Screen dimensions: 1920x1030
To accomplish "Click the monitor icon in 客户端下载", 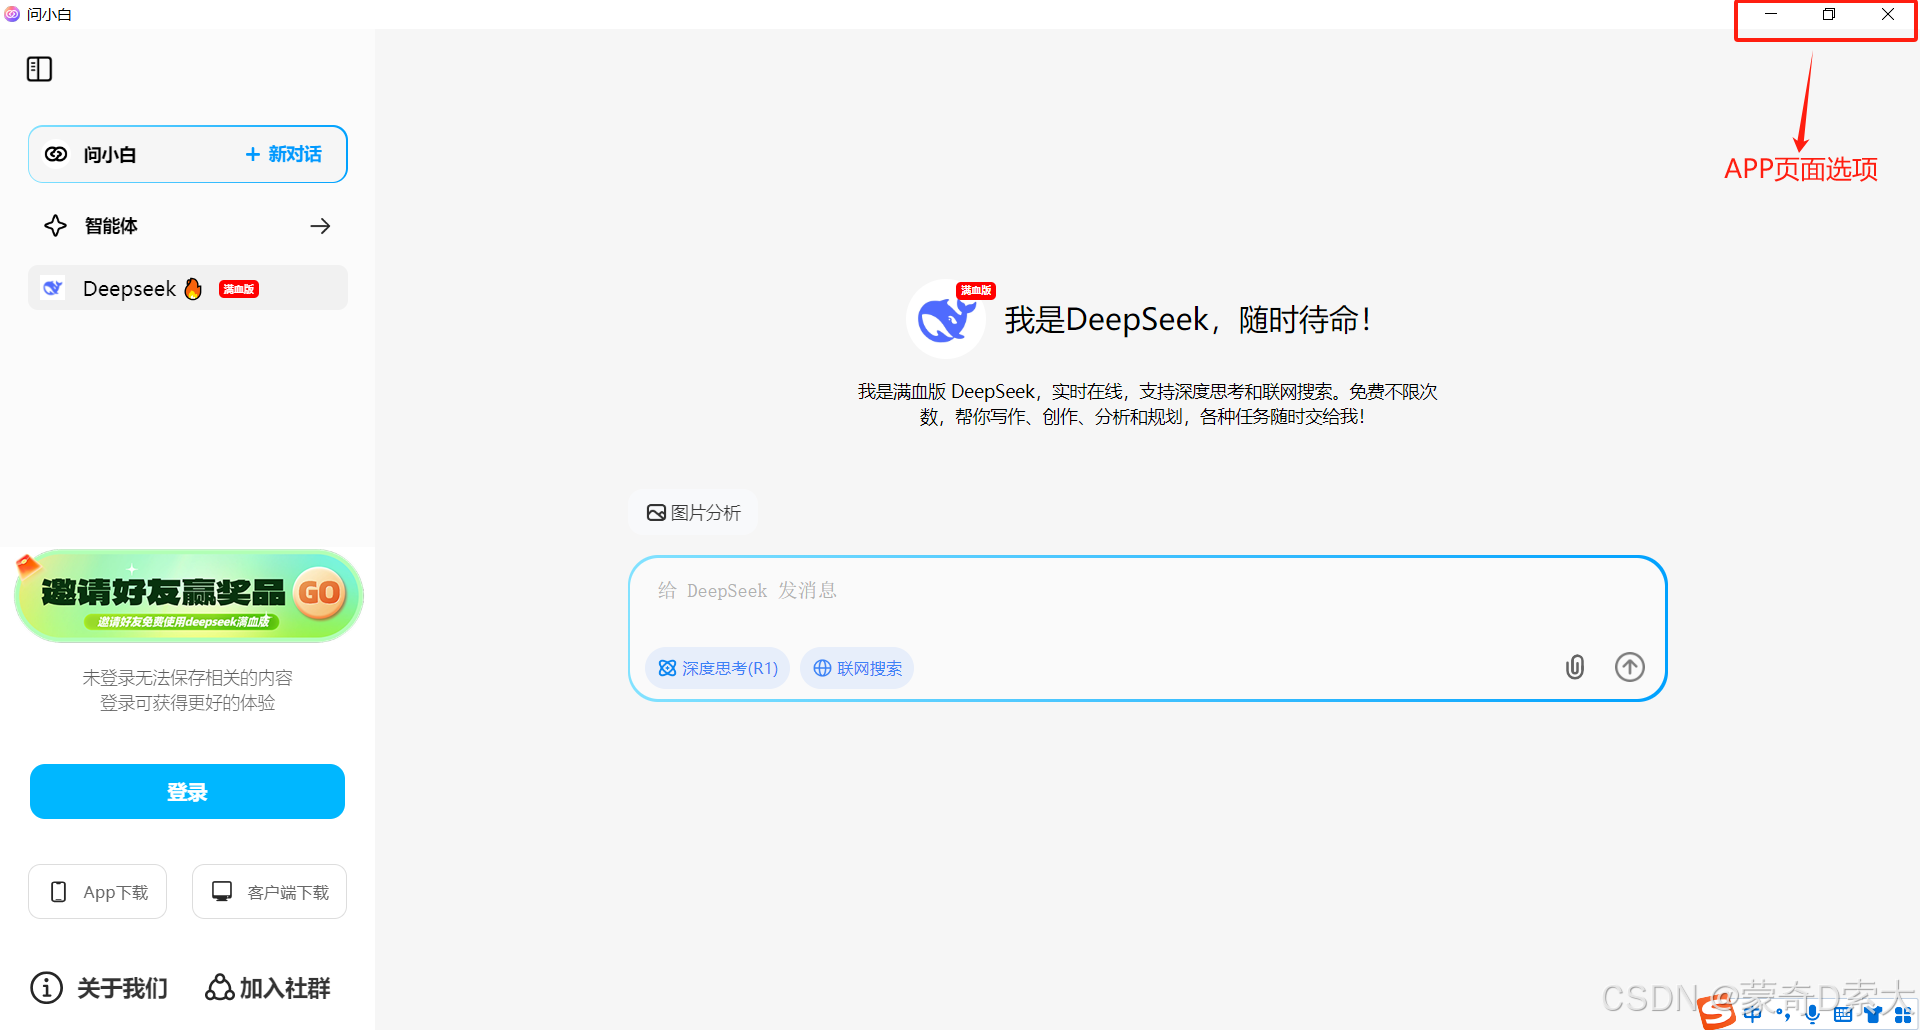I will click(222, 891).
